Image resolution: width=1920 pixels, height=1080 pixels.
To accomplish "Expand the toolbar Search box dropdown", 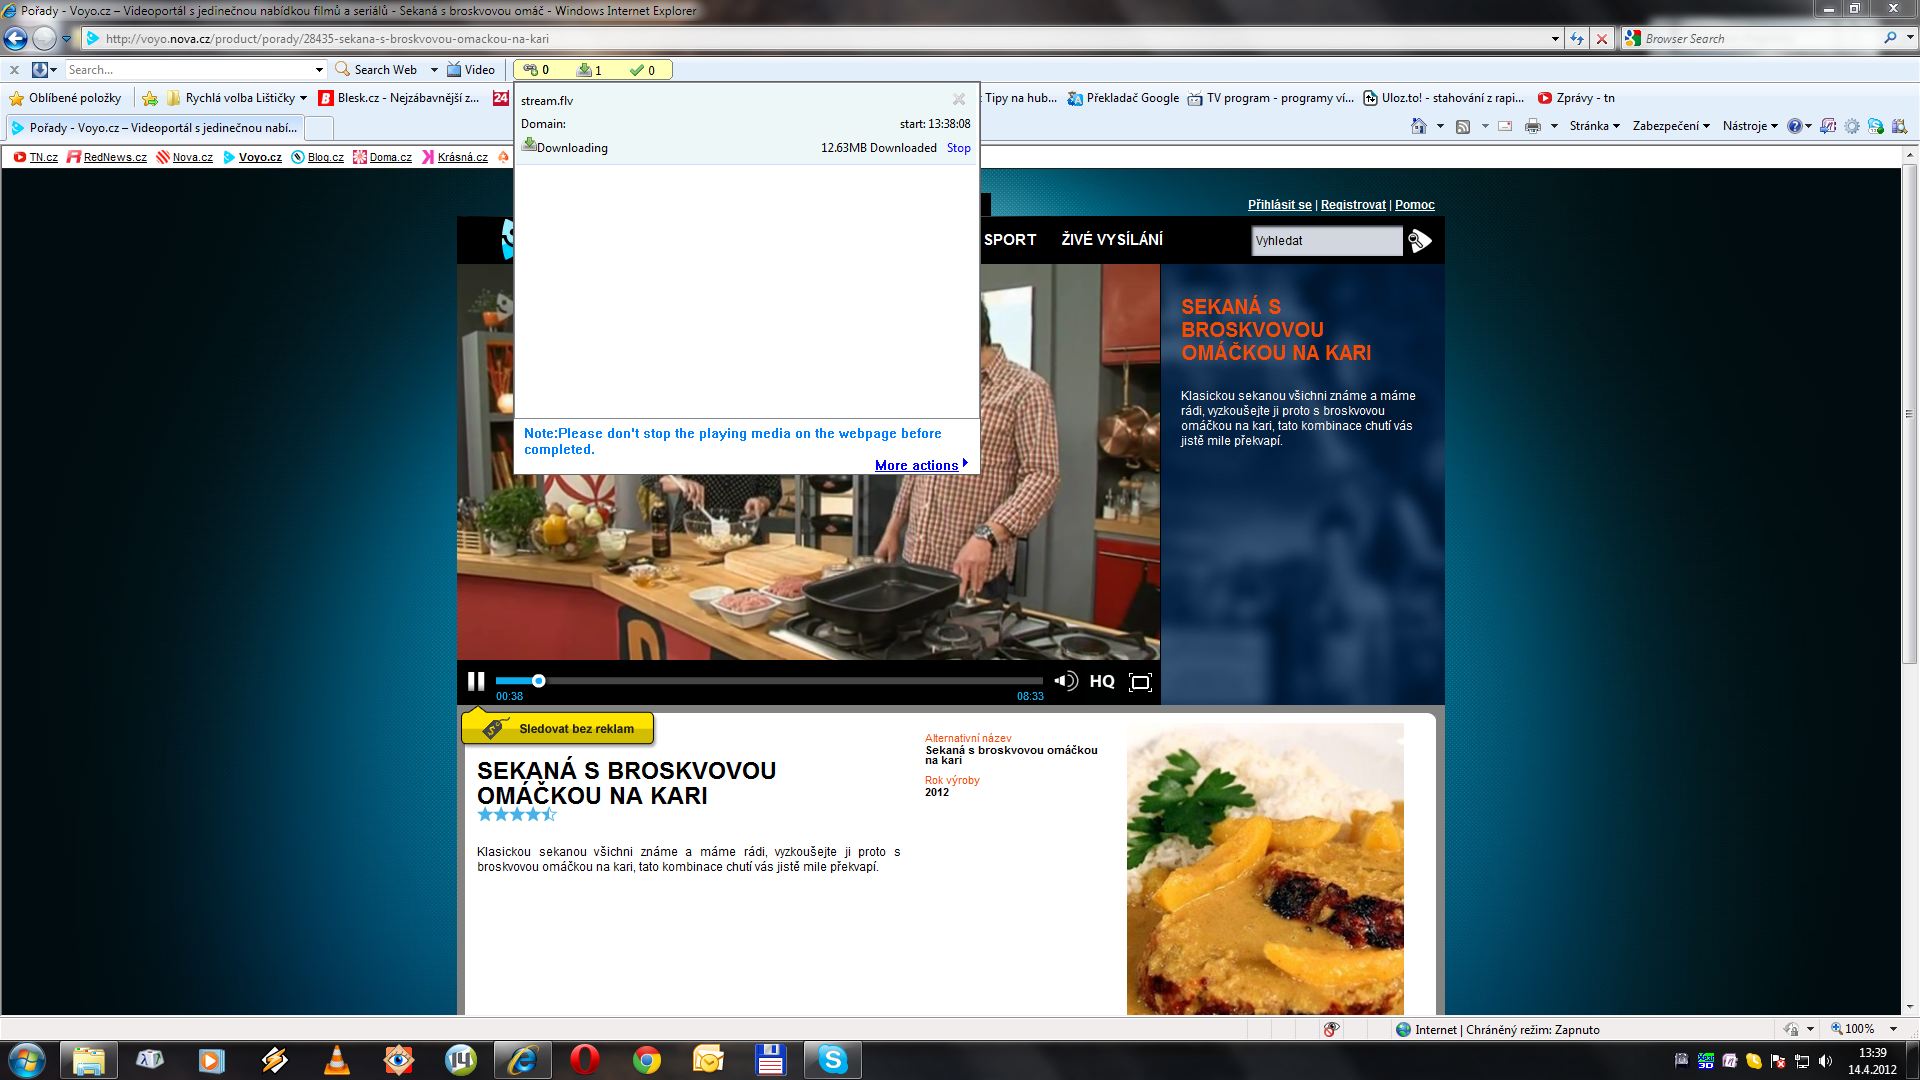I will [x=319, y=70].
